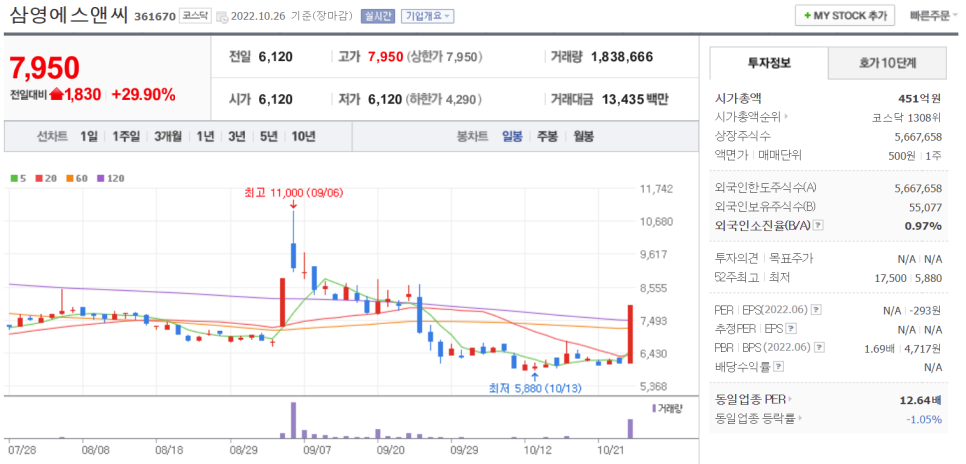
Task: Select the 3년 line chart period
Action: [x=237, y=137]
